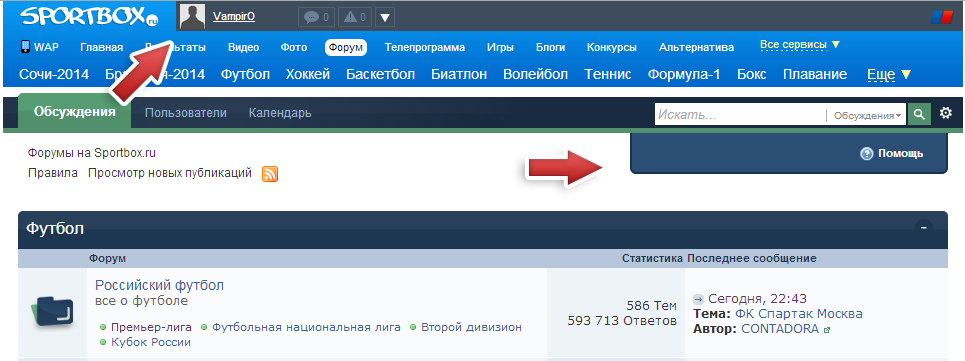Open Сочи-2014 sport category
965x361 pixels.
pyautogui.click(x=54, y=74)
